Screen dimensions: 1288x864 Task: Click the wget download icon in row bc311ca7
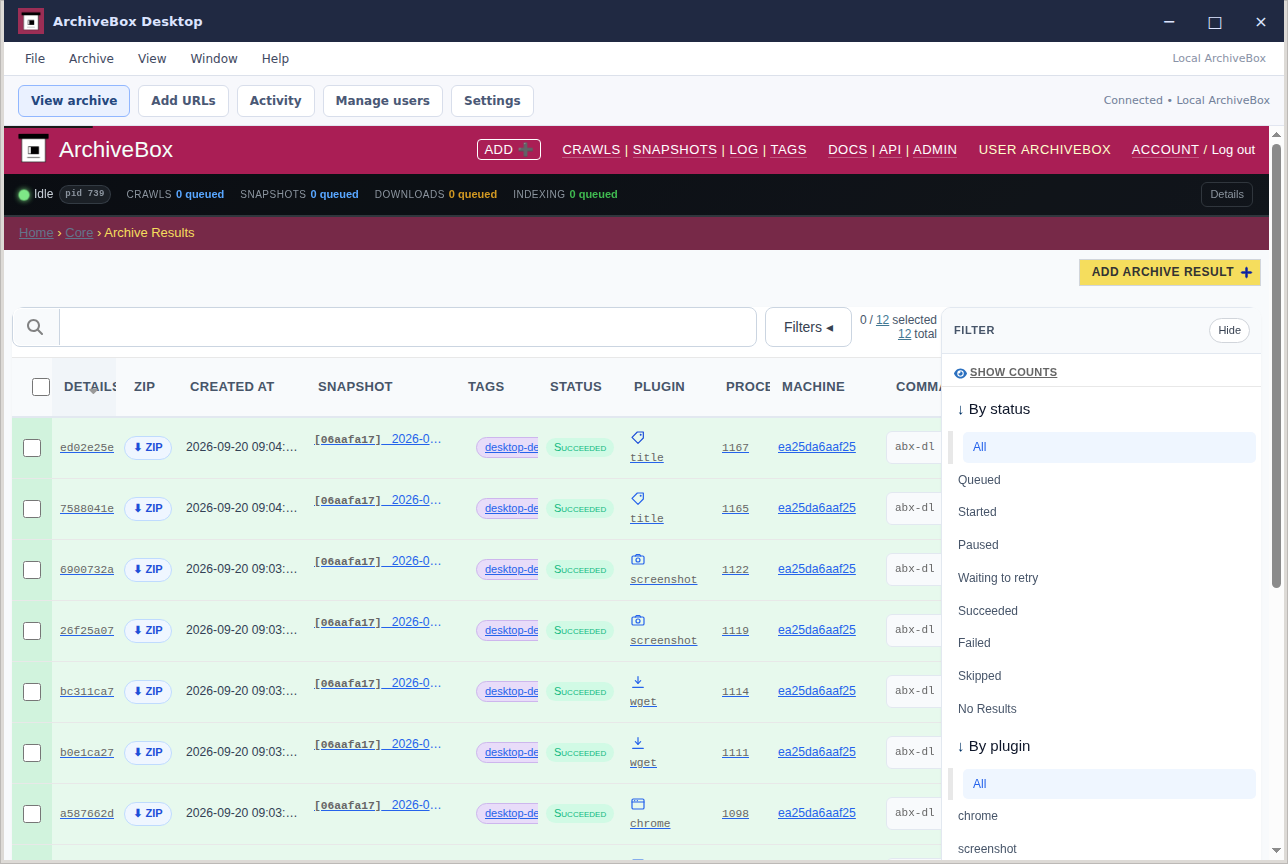coord(638,681)
